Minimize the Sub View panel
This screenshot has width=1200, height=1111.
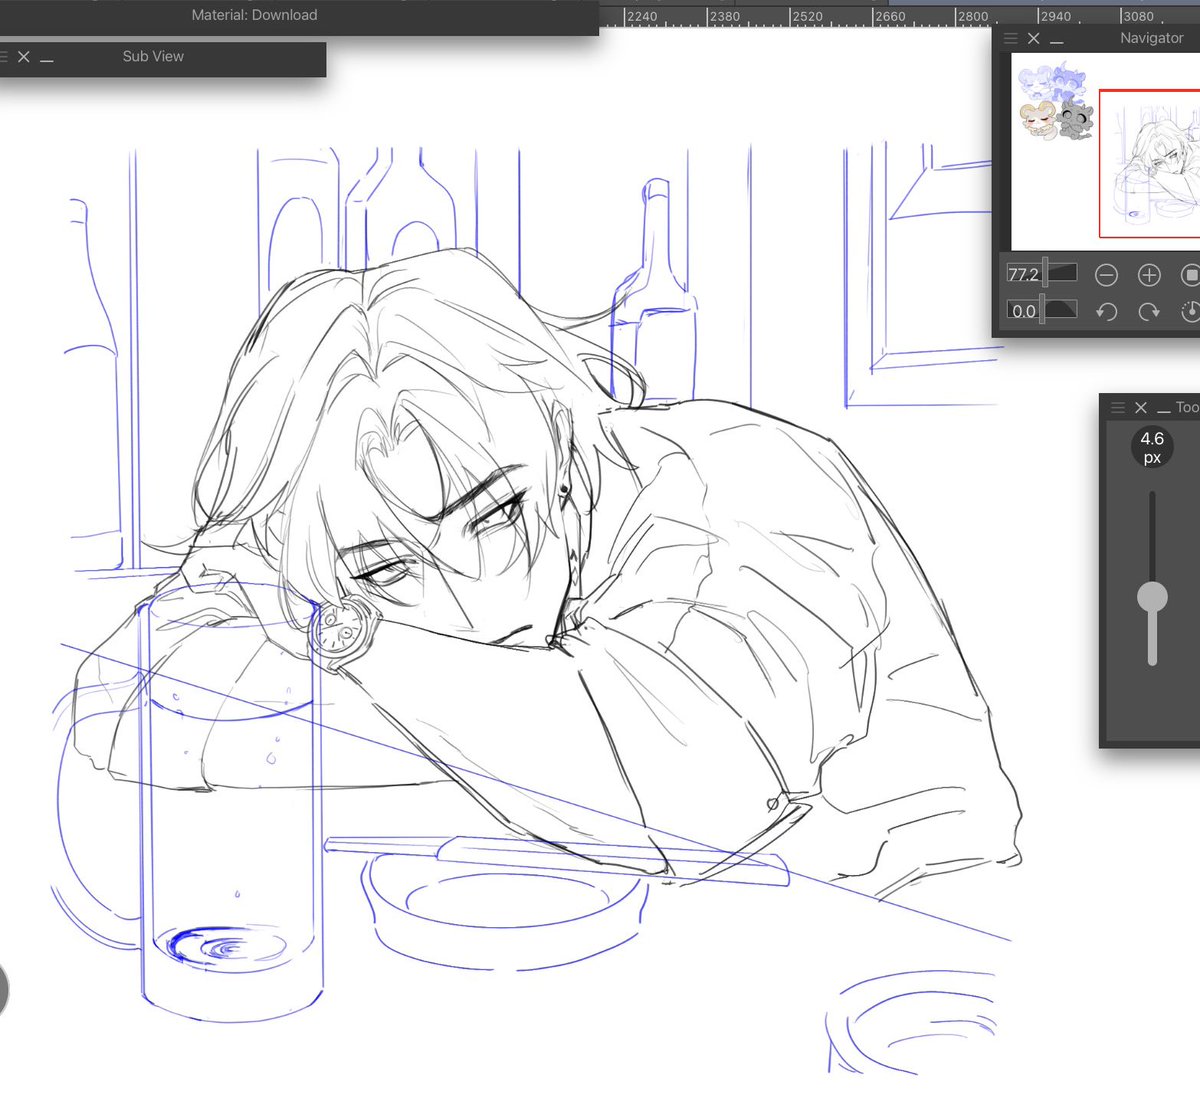[x=47, y=62]
